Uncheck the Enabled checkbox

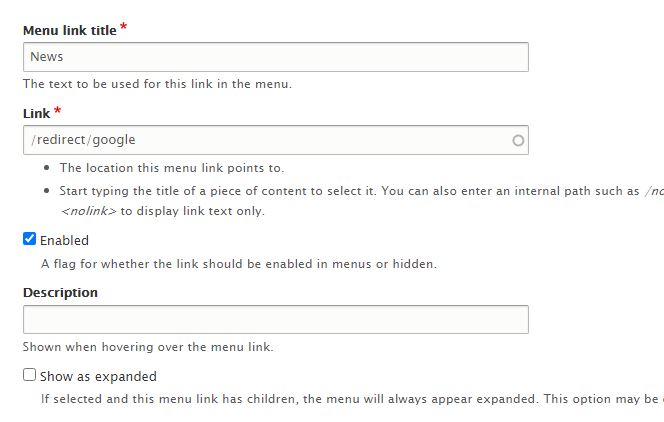click(30, 239)
